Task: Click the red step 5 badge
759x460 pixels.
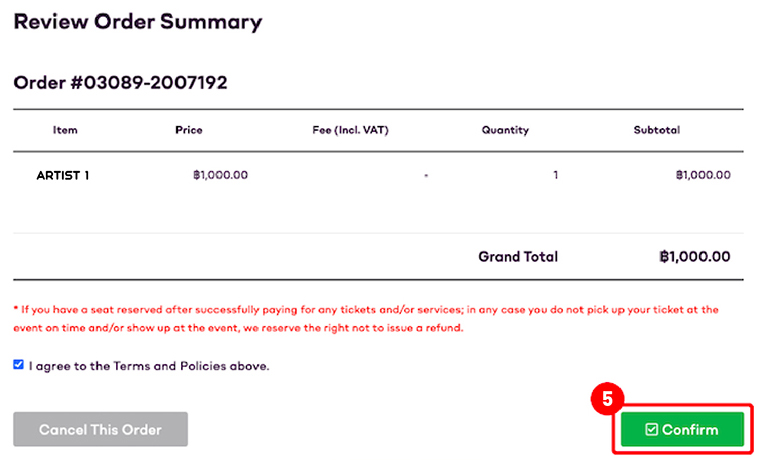Action: click(607, 399)
